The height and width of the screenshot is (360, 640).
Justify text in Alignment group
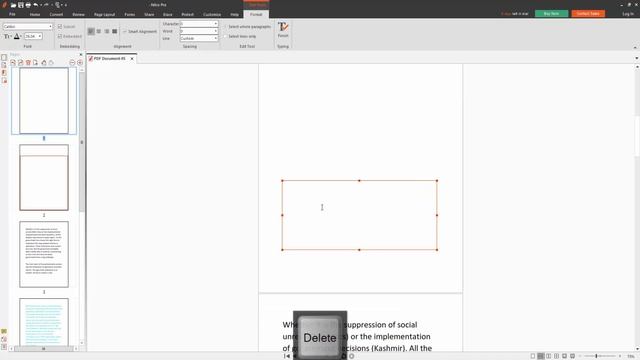pos(114,31)
